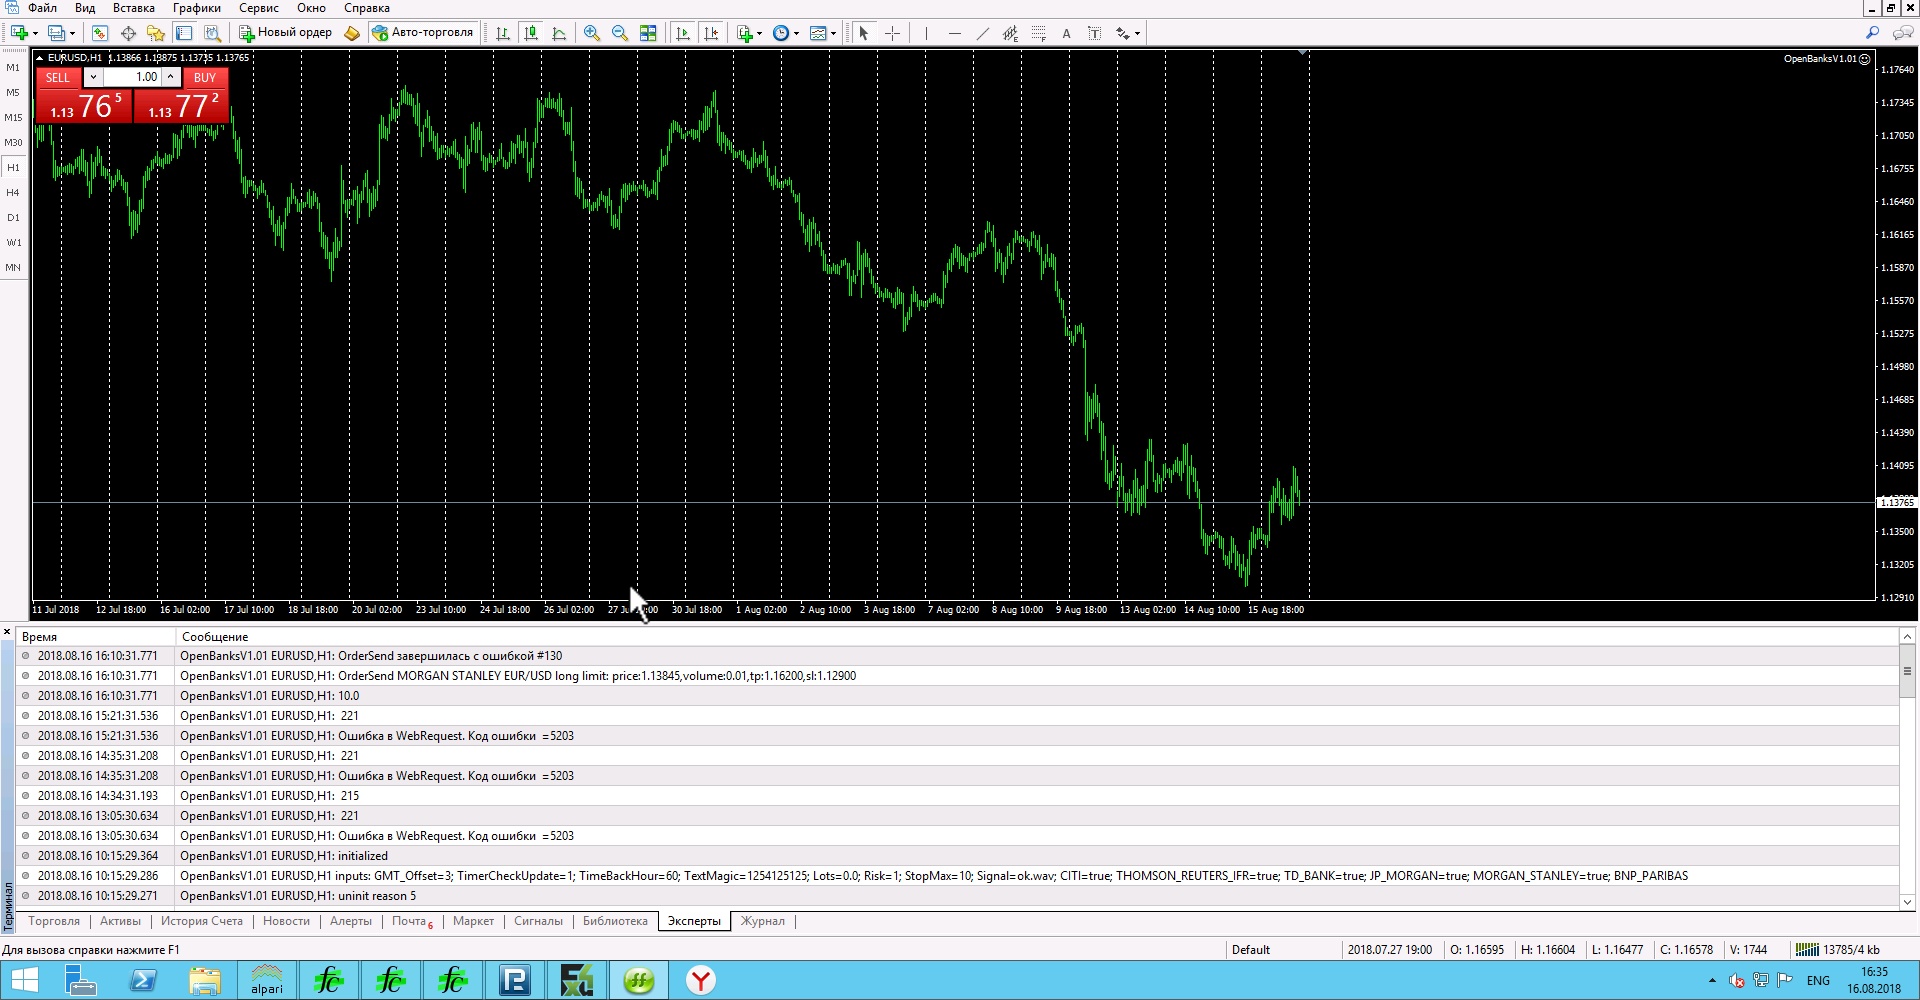
Task: Click the Windows Start button
Action: [25, 981]
